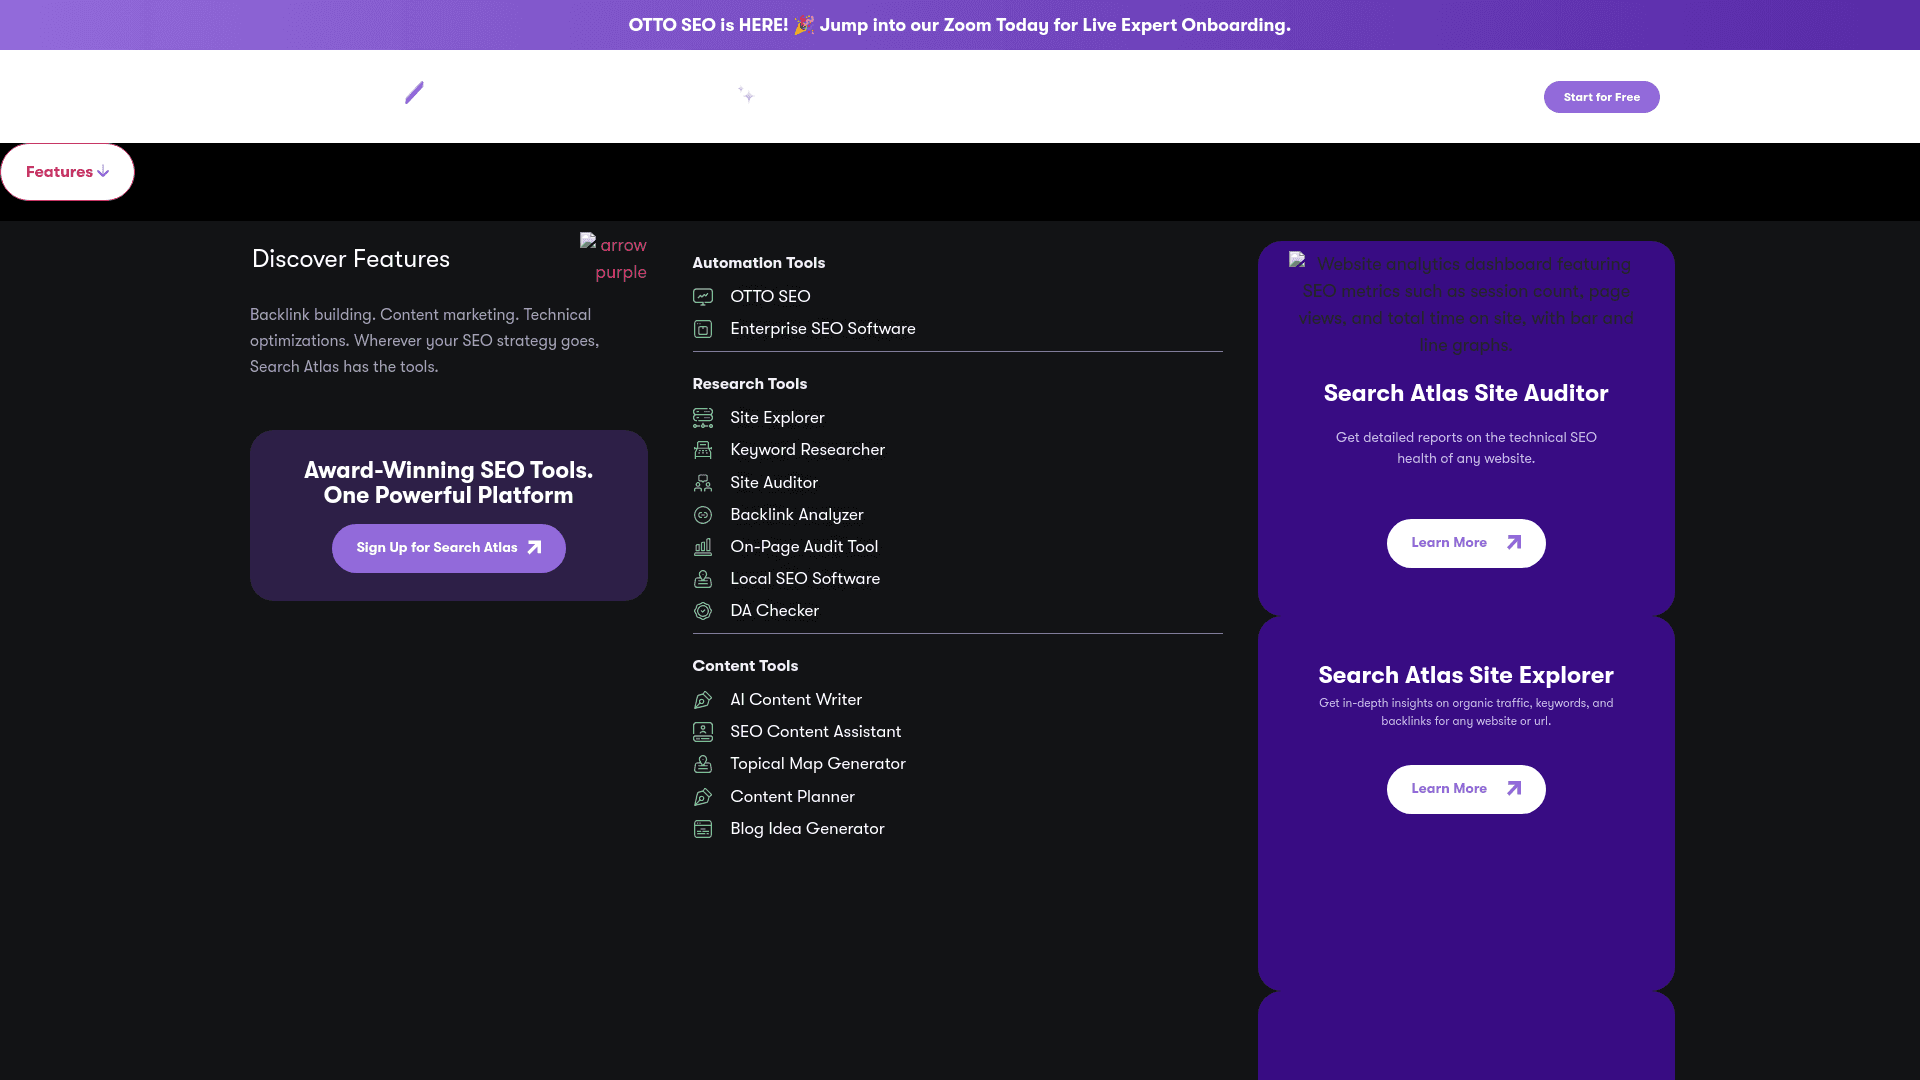Click the Enterprise SEO Software icon
The width and height of the screenshot is (1920, 1080).
[703, 329]
